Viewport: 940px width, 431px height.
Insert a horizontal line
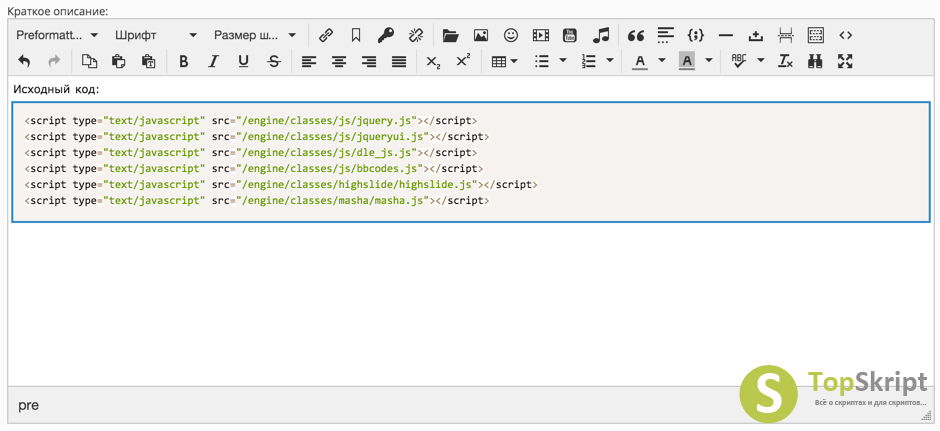[725, 35]
